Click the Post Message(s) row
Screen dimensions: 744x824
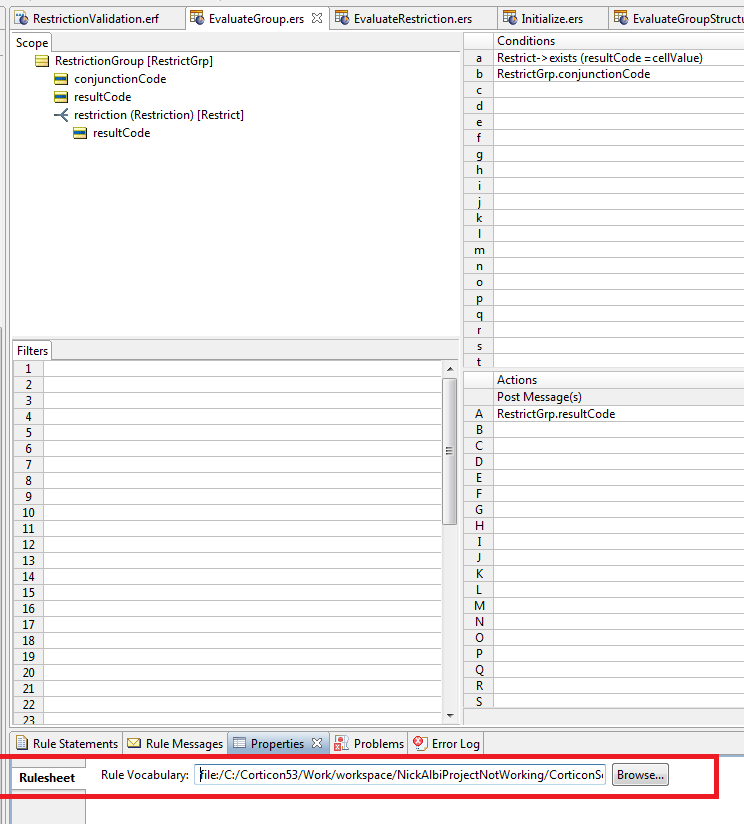pyautogui.click(x=619, y=397)
